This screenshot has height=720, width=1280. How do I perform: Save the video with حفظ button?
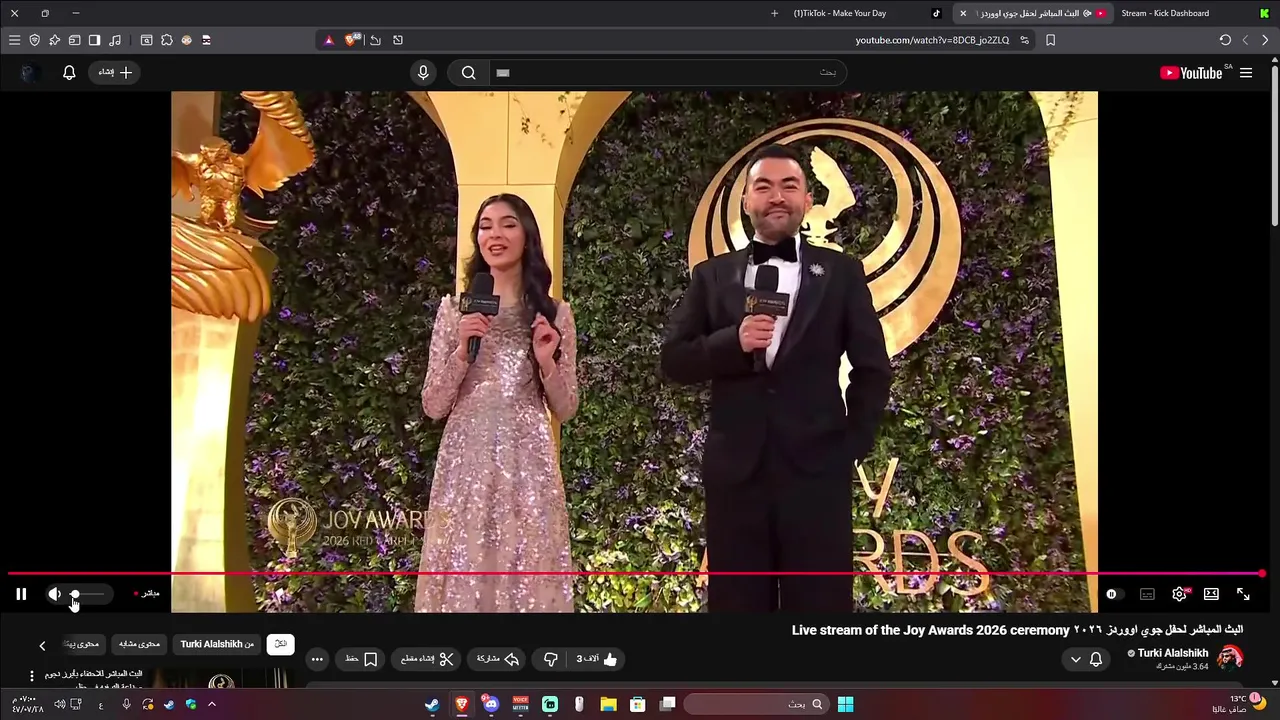pyautogui.click(x=362, y=659)
